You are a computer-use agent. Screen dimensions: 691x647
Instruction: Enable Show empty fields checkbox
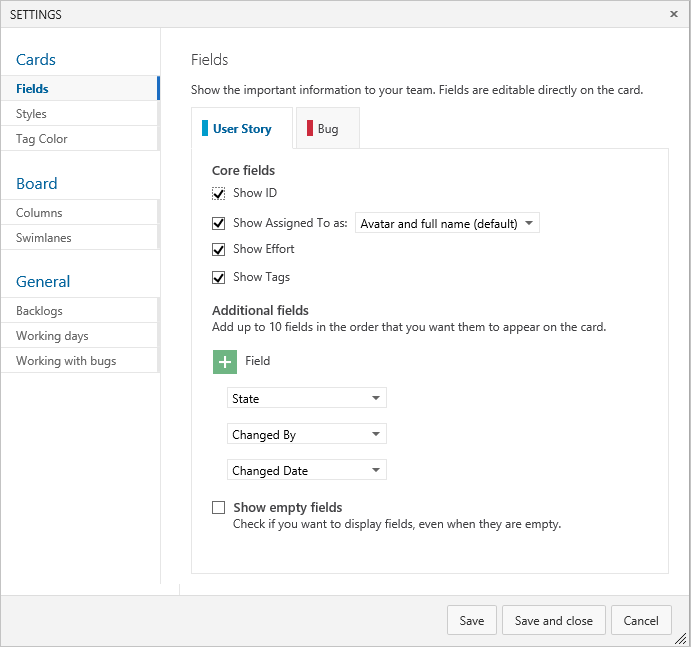coord(219,508)
